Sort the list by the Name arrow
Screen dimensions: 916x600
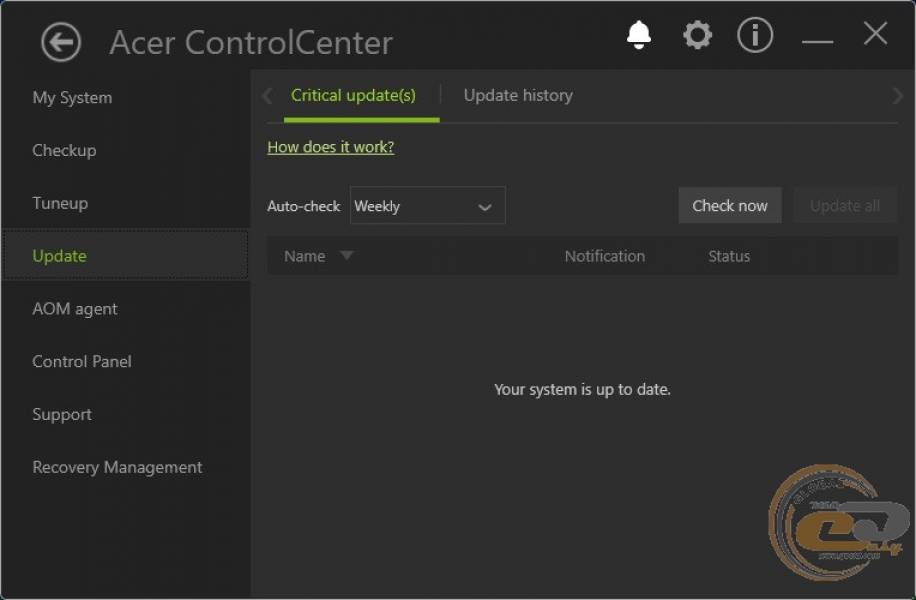(346, 255)
